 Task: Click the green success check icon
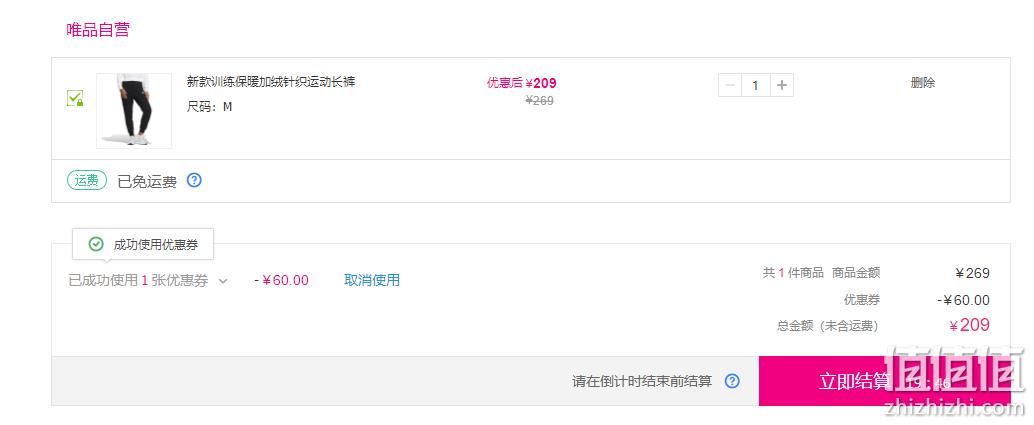click(x=96, y=245)
